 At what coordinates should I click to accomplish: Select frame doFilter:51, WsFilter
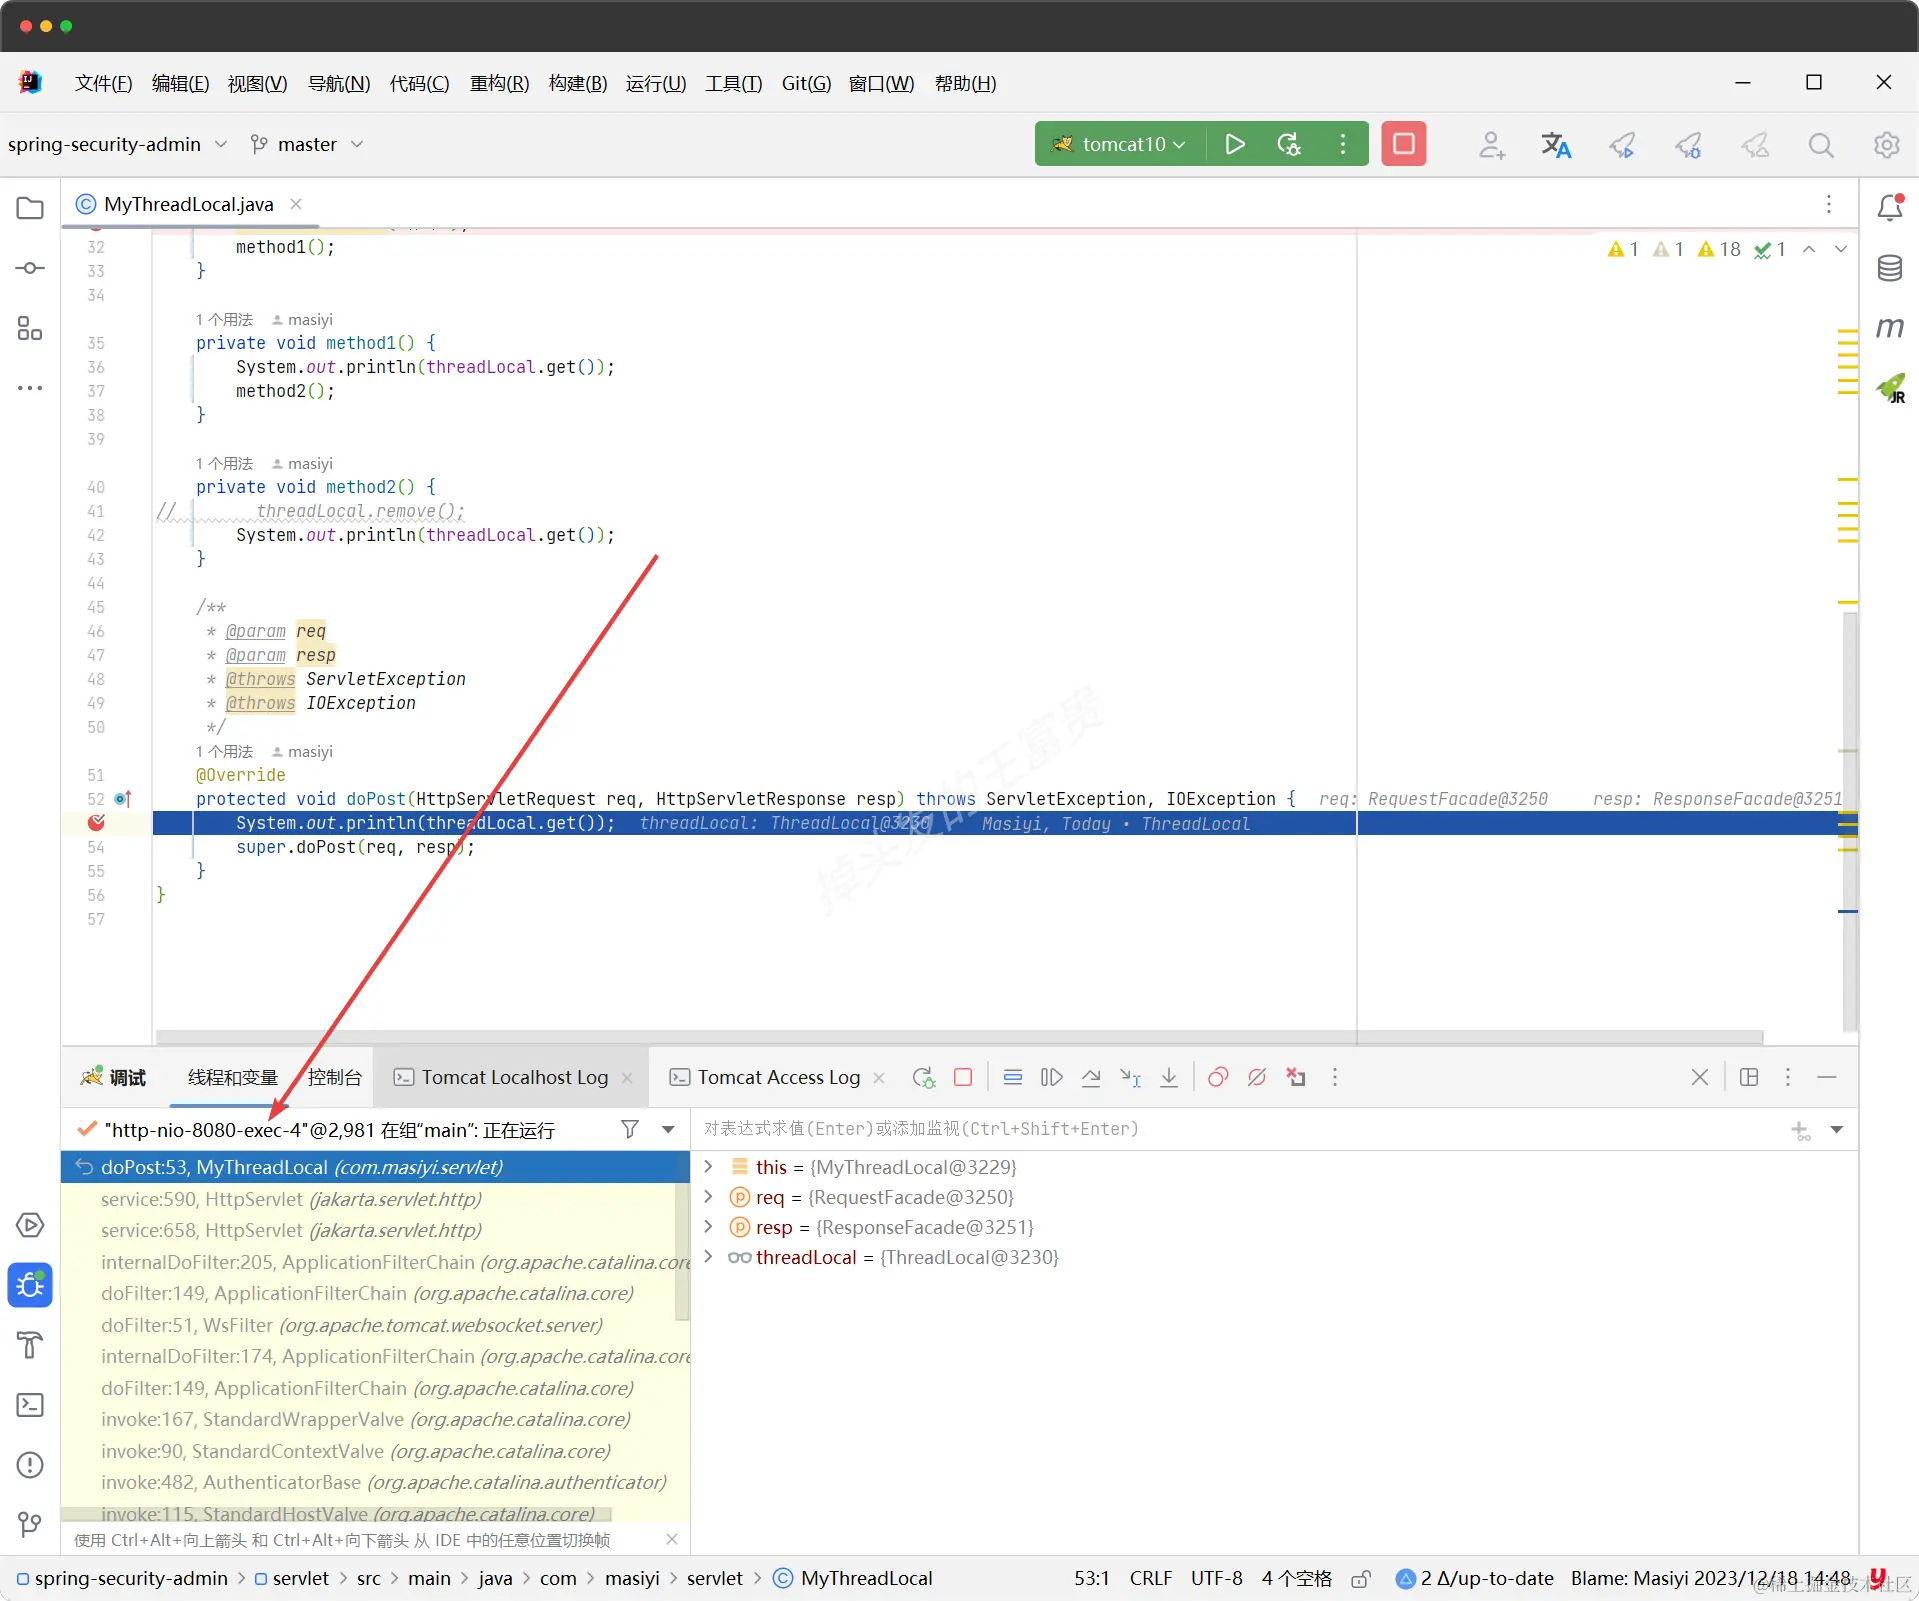click(x=375, y=1325)
